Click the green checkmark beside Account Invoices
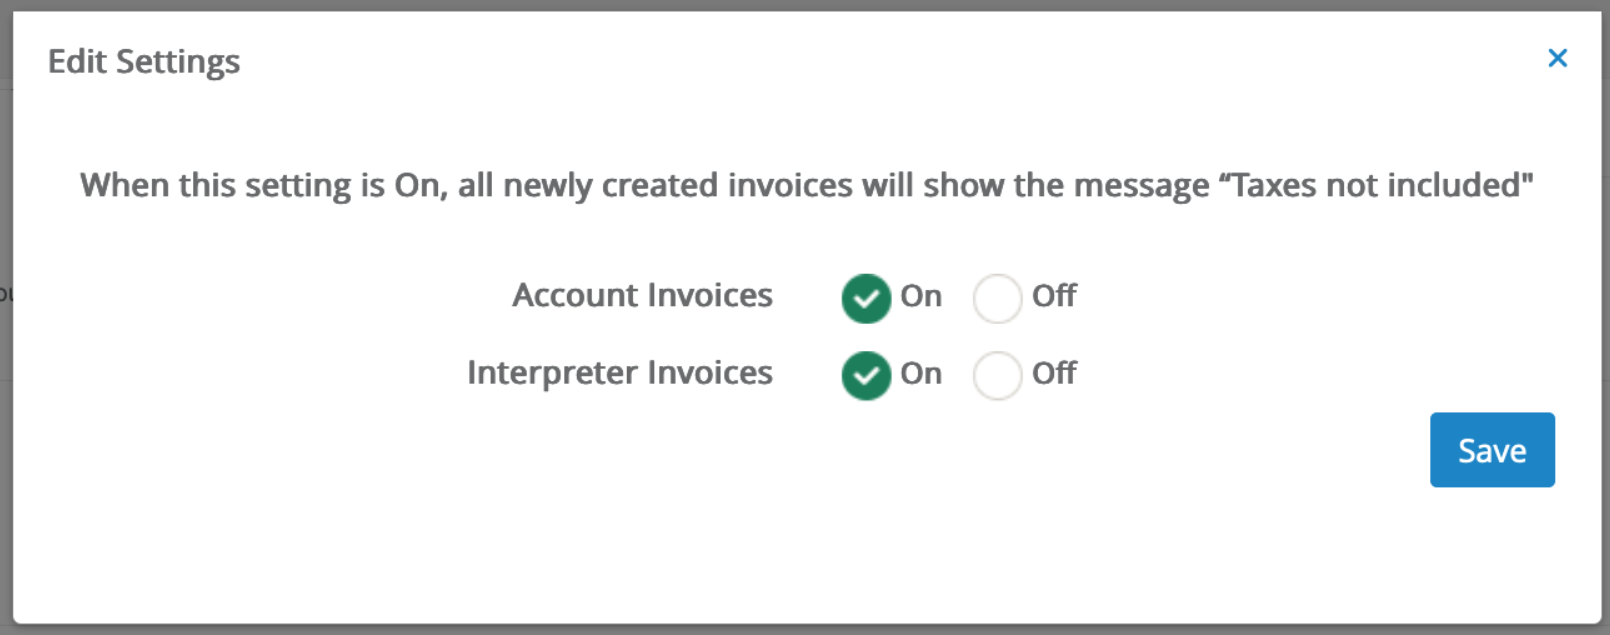Viewport: 1610px width, 635px height. pyautogui.click(x=865, y=297)
